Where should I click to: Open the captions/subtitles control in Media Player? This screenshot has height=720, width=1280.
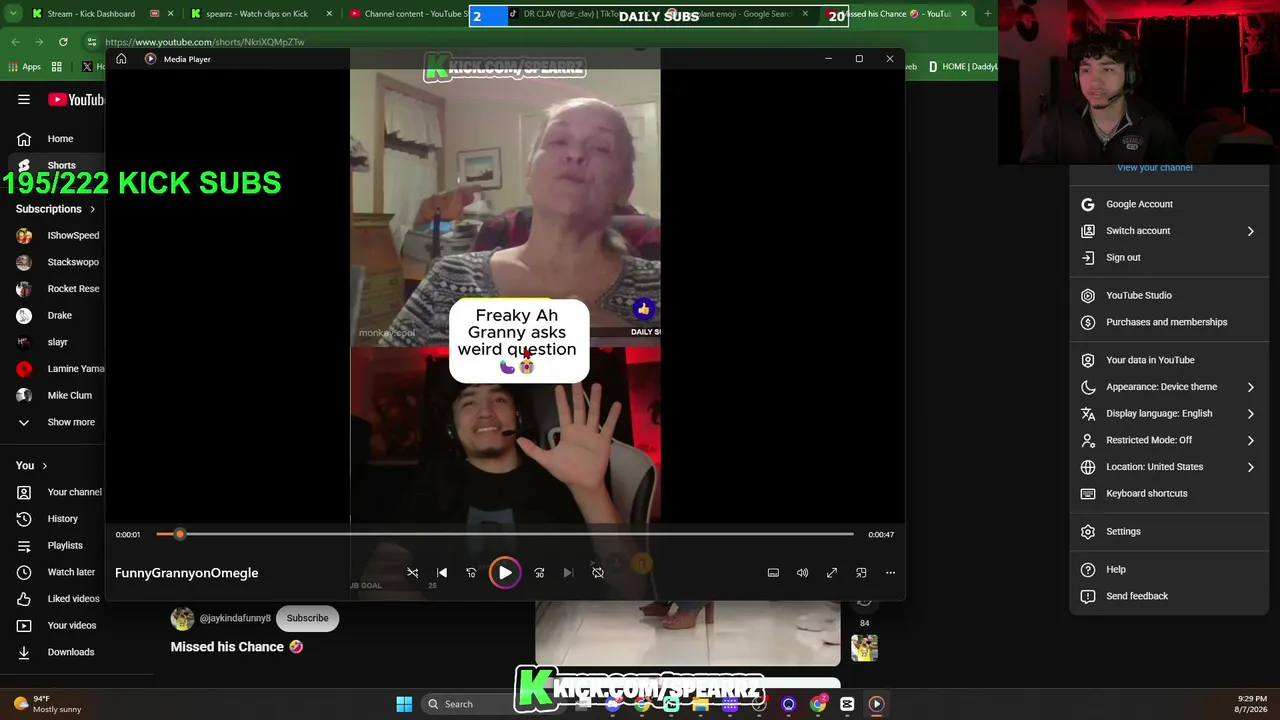(x=773, y=573)
